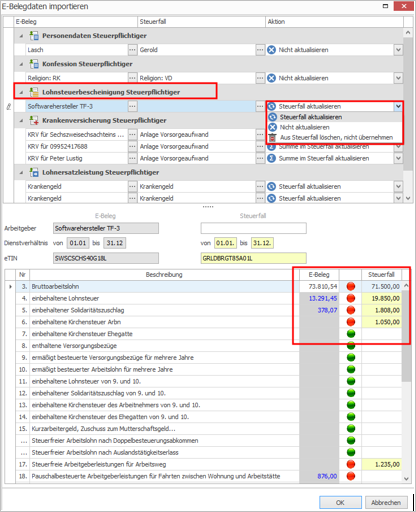Choose 'Steuerfall aktualisieren' from dropdown list

pyautogui.click(x=334, y=117)
